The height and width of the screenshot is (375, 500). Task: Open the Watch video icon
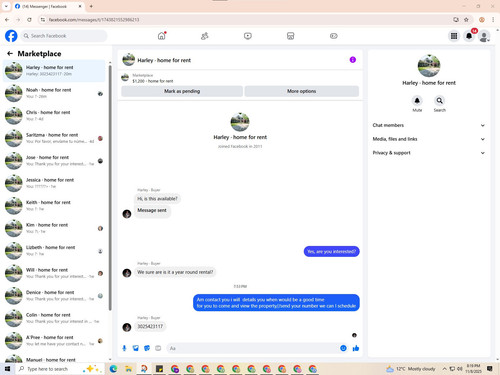point(248,36)
